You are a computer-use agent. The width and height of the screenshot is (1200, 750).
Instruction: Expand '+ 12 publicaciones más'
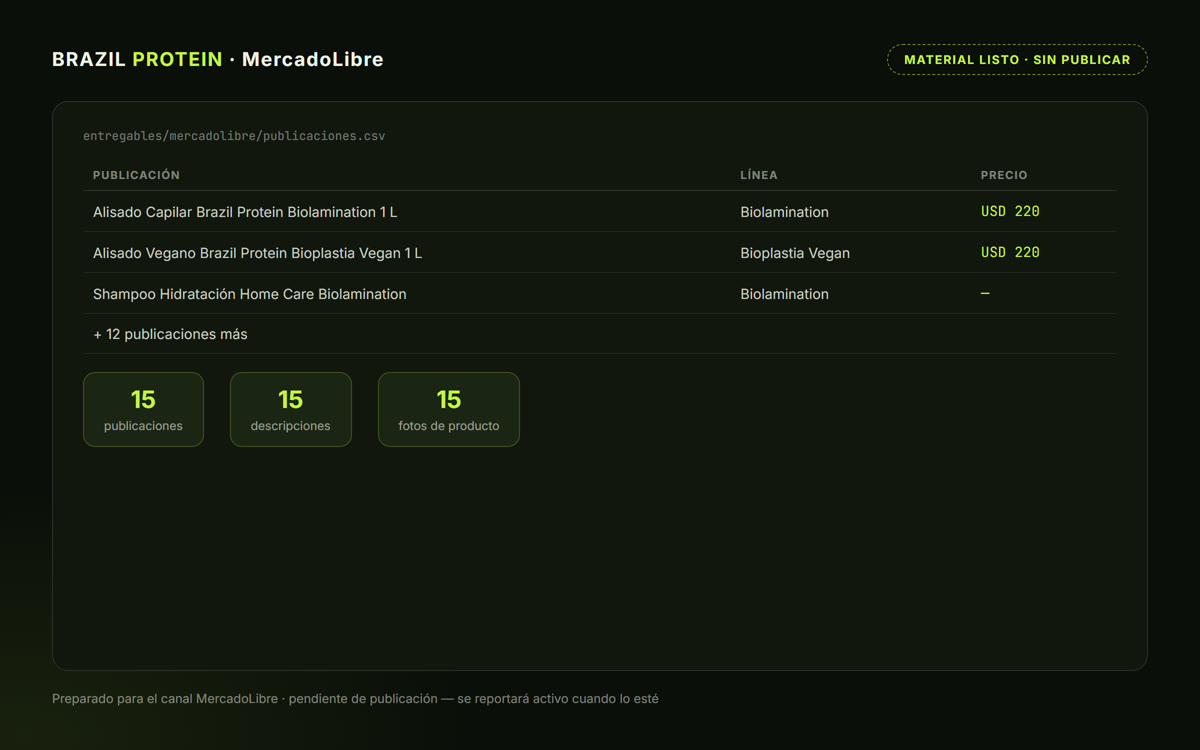click(170, 334)
